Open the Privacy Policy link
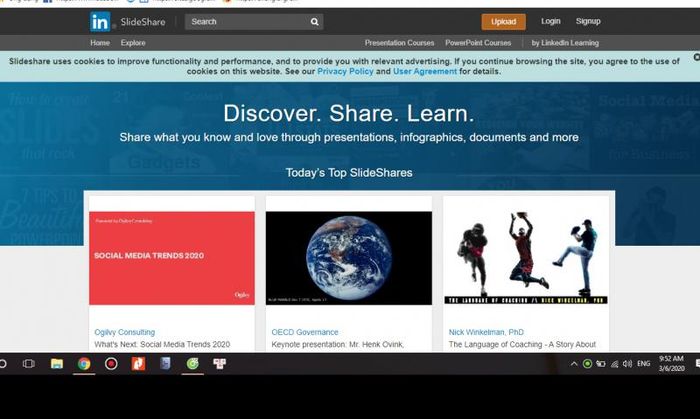Screen dimensions: 700x419 [345, 71]
